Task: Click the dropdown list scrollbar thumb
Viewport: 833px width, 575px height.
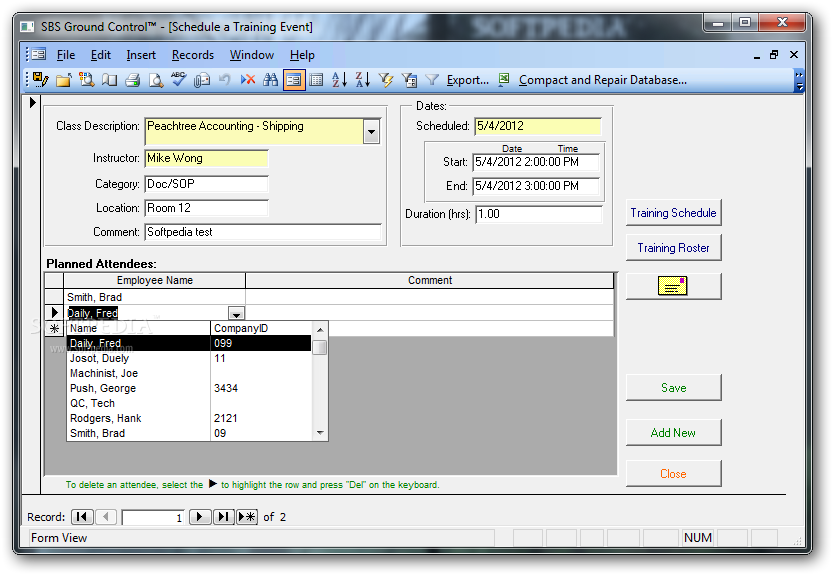Action: (x=320, y=347)
